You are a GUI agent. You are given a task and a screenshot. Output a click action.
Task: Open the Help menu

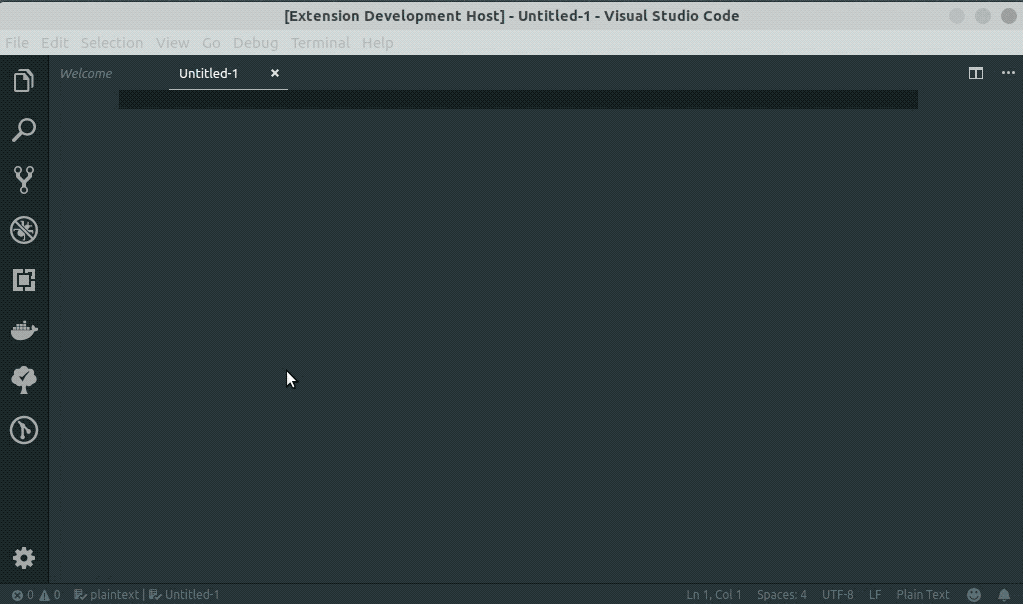(377, 42)
